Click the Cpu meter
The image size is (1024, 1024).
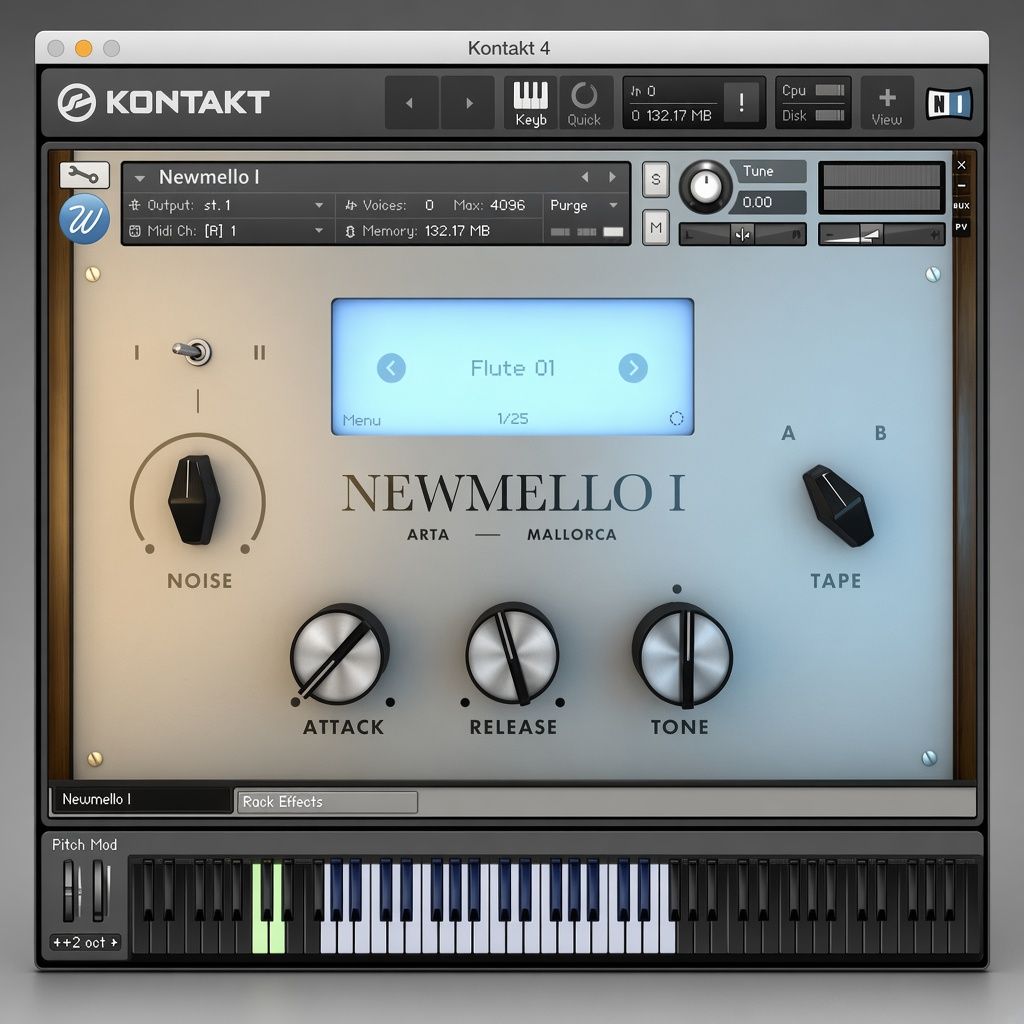(829, 90)
